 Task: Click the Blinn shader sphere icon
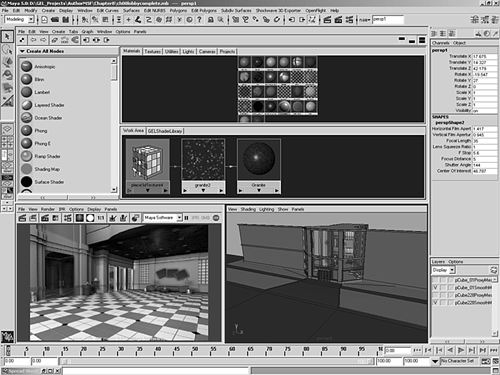(x=26, y=79)
